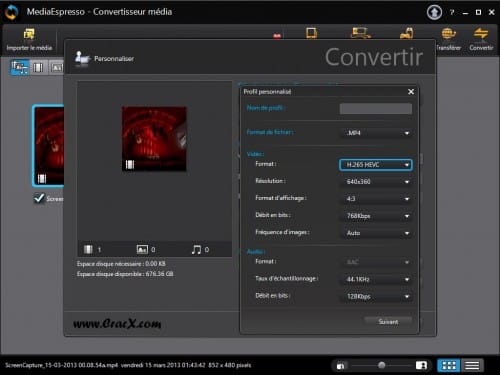This screenshot has height=375, width=500.
Task: Open help with the question mark icon
Action: point(452,12)
